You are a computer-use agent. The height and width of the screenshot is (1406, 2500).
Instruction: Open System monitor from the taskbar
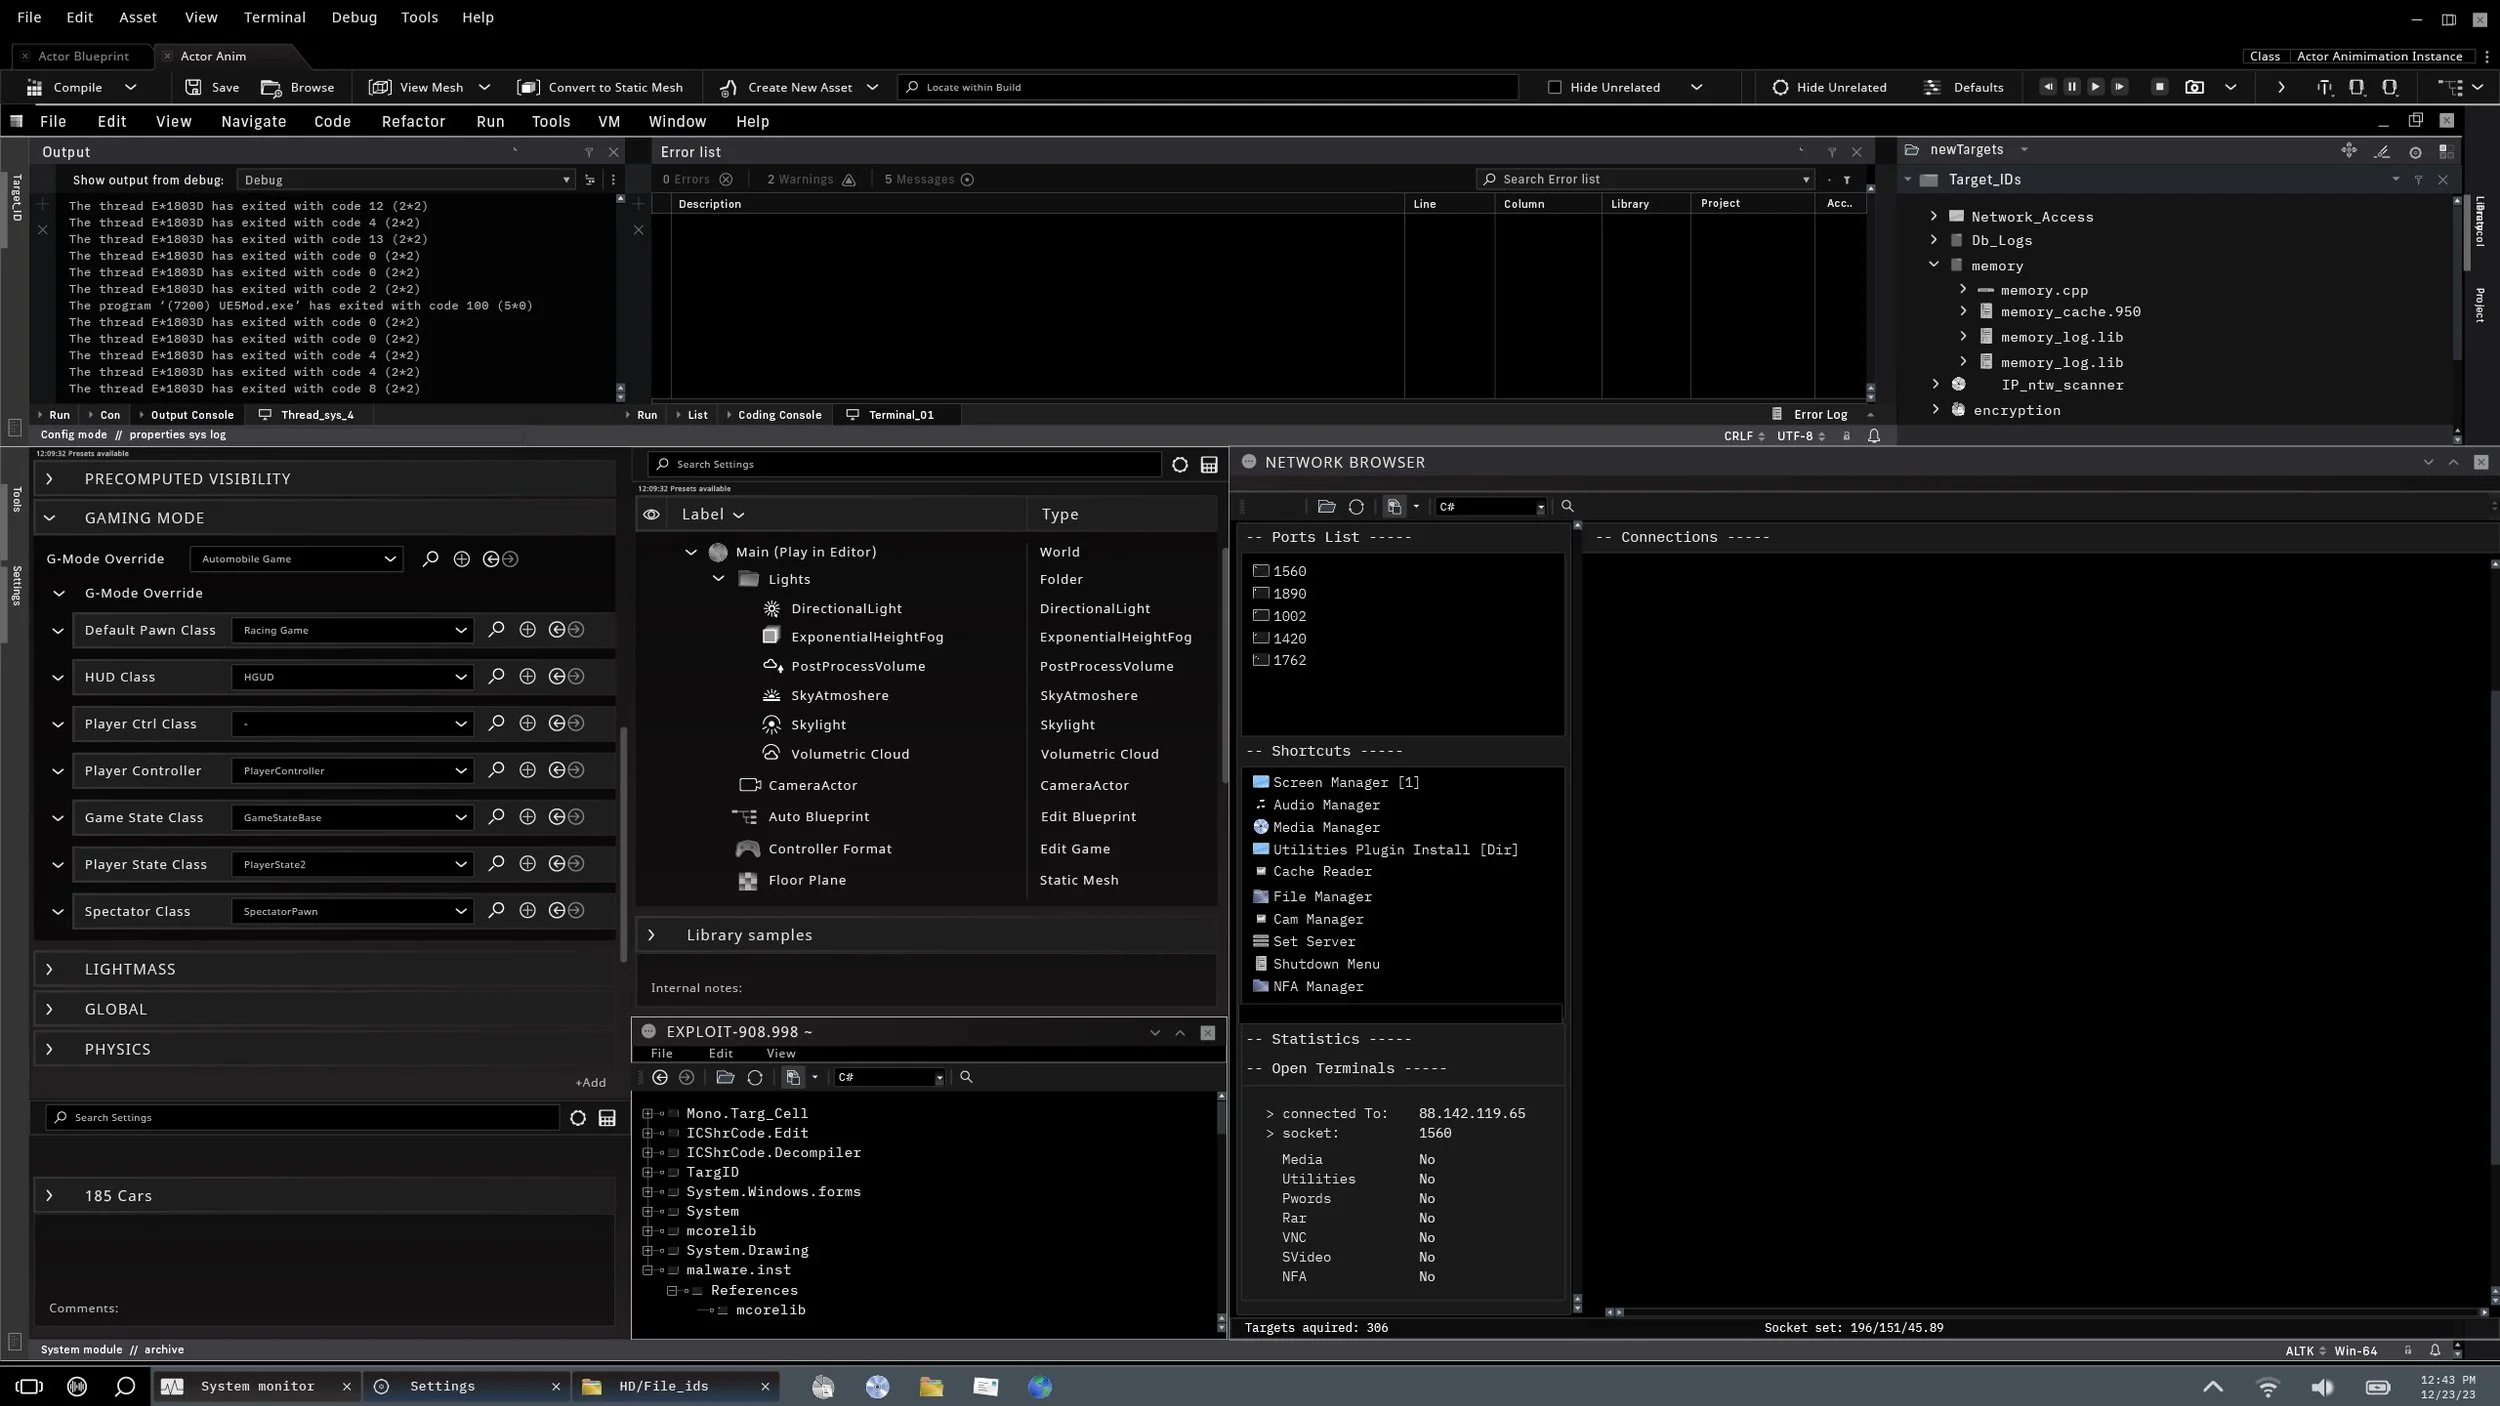(x=257, y=1386)
